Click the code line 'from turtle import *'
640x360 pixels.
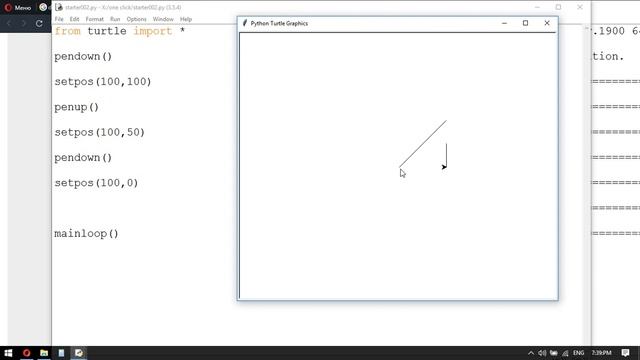120,31
